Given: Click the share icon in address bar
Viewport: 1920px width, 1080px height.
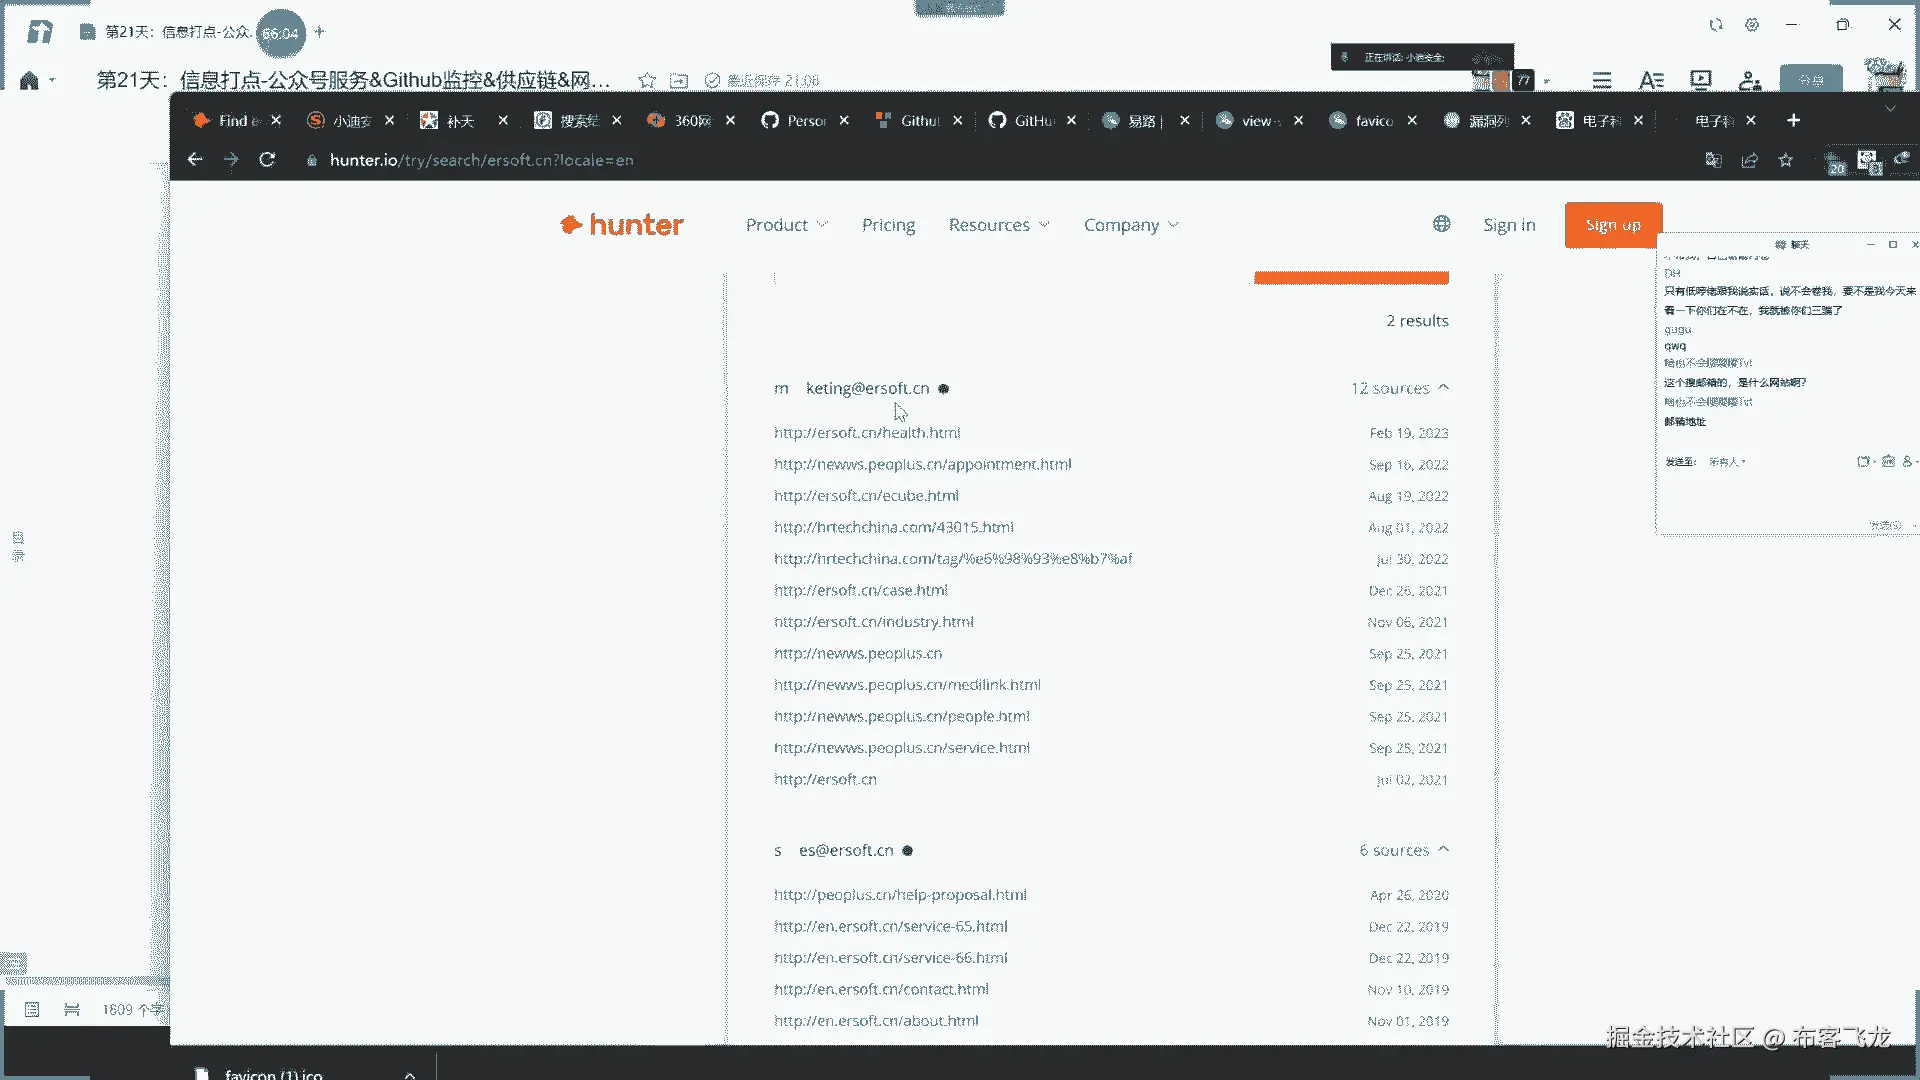Looking at the screenshot, I should pos(1749,160).
